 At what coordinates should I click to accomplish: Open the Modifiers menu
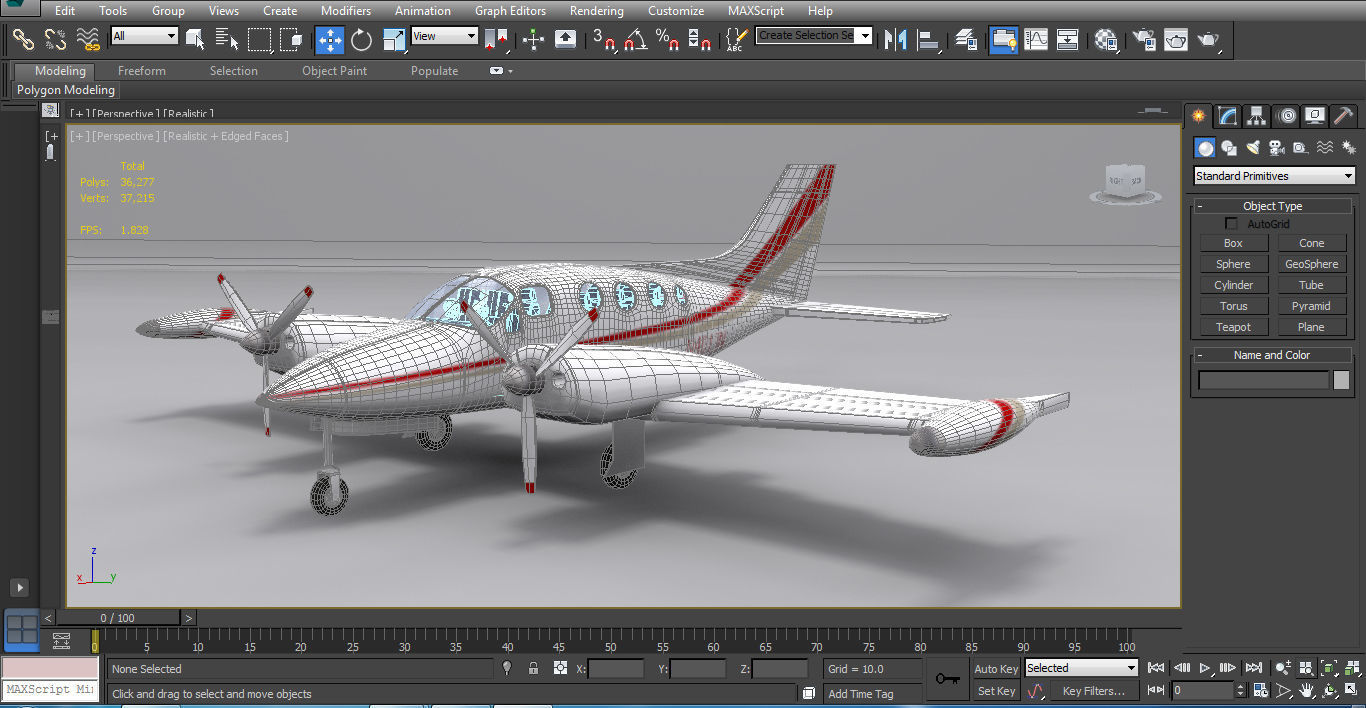[x=346, y=11]
